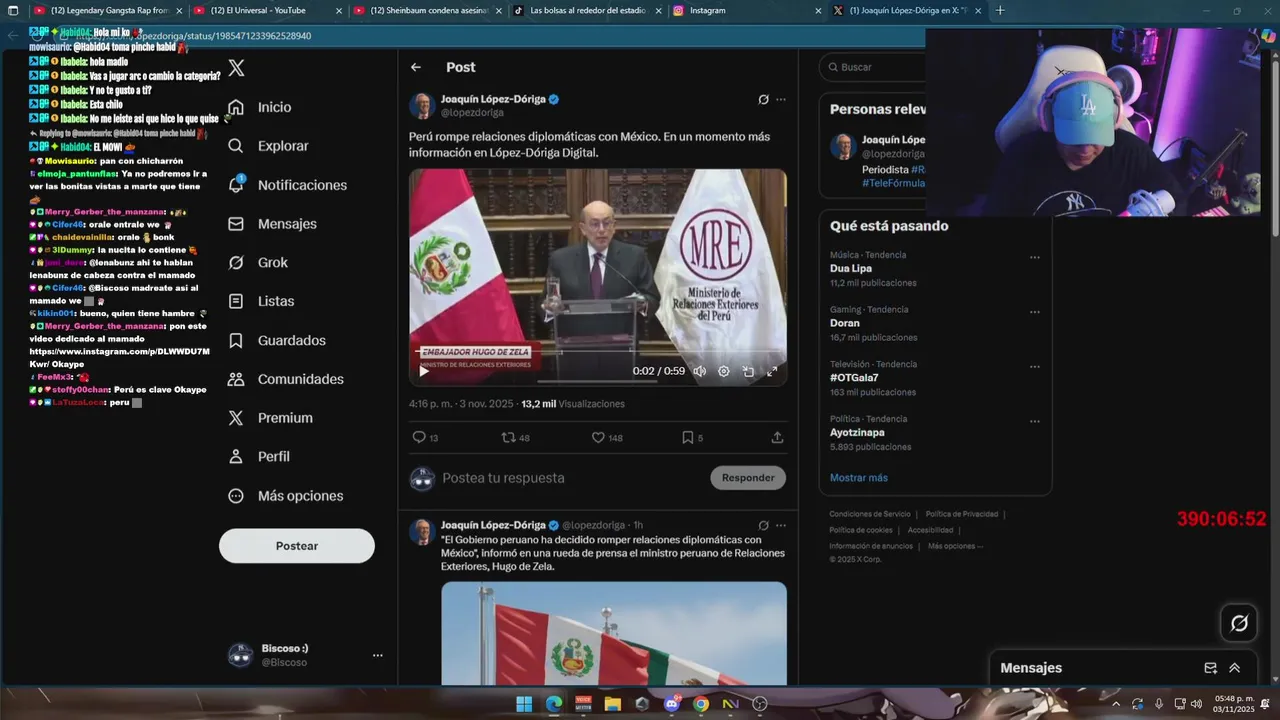Click the video progress bar
This screenshot has width=1280, height=720.
pyautogui.click(x=598, y=352)
